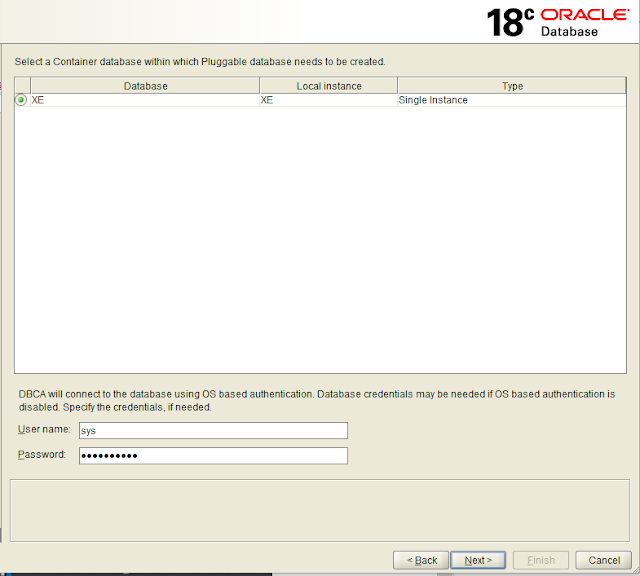The height and width of the screenshot is (576, 640).
Task: Click the Database column header
Action: [x=145, y=86]
